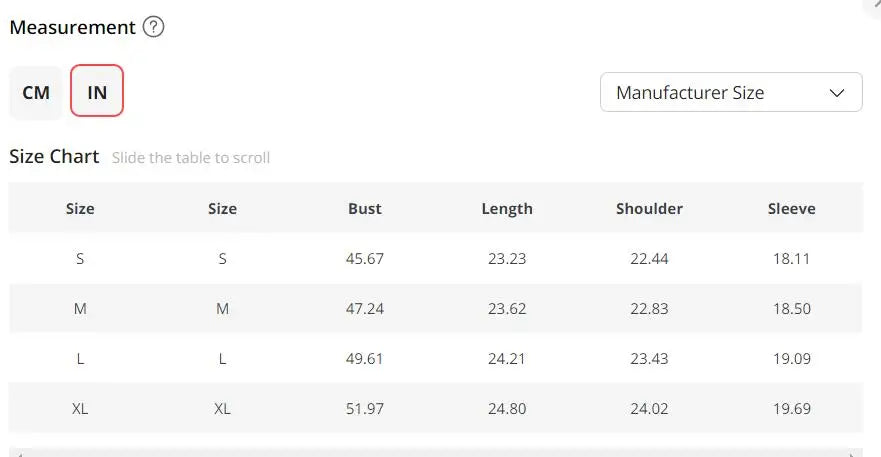881x457 pixels.
Task: Click the 22.83 shoulder value for M
Action: tap(649, 309)
